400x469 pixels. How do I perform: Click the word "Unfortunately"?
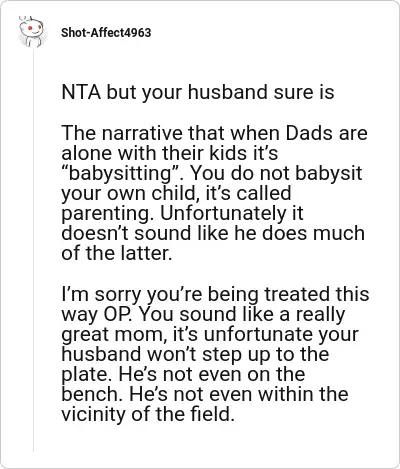(223, 213)
